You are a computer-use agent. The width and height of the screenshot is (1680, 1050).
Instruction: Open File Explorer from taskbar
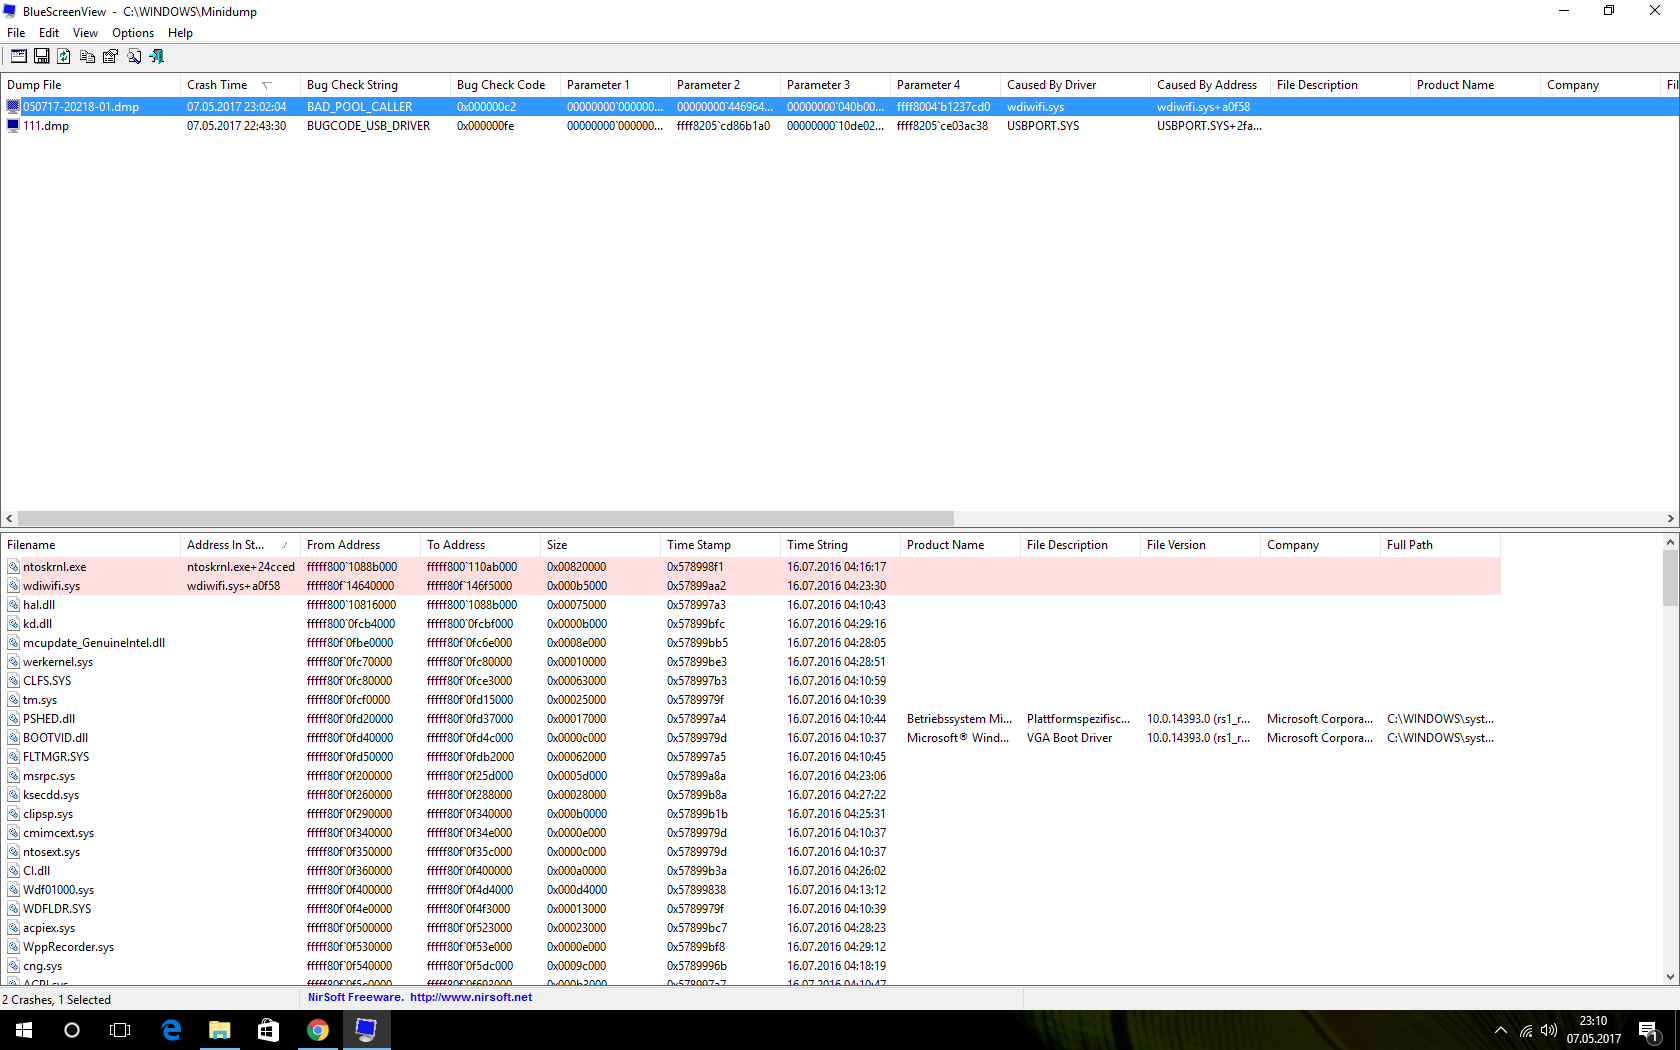[220, 1030]
